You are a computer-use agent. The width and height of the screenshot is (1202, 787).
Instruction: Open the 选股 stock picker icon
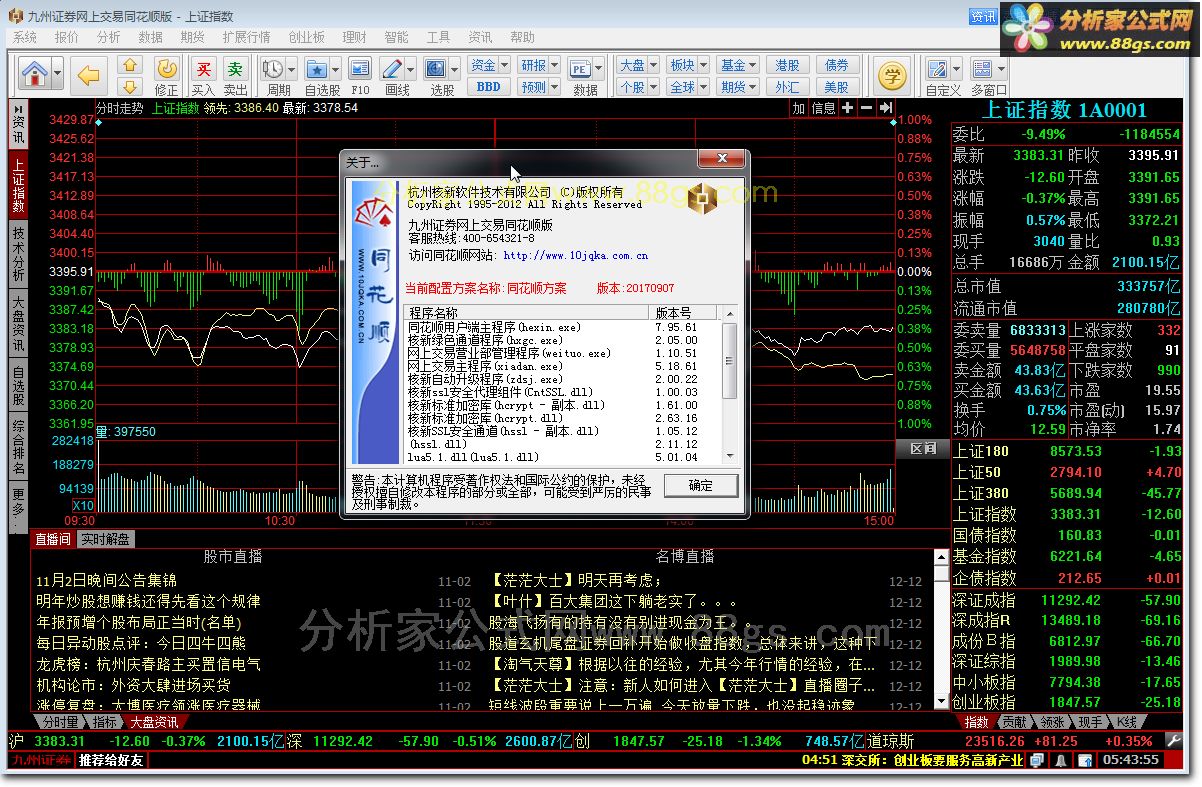[435, 68]
